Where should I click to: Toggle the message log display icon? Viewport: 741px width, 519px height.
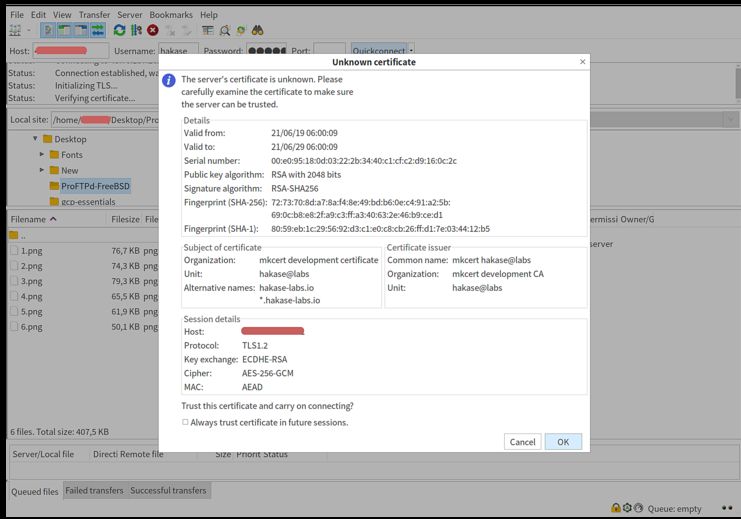tap(47, 30)
